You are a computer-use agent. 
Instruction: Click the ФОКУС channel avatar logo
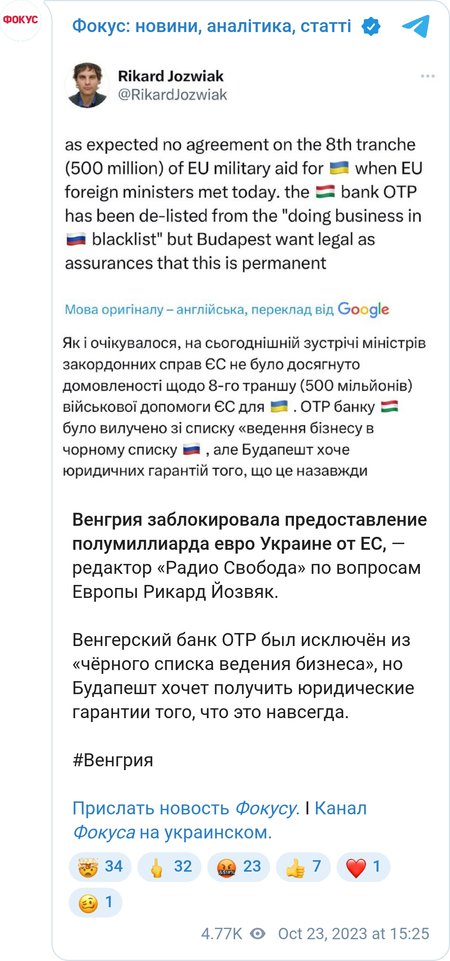(x=21, y=20)
